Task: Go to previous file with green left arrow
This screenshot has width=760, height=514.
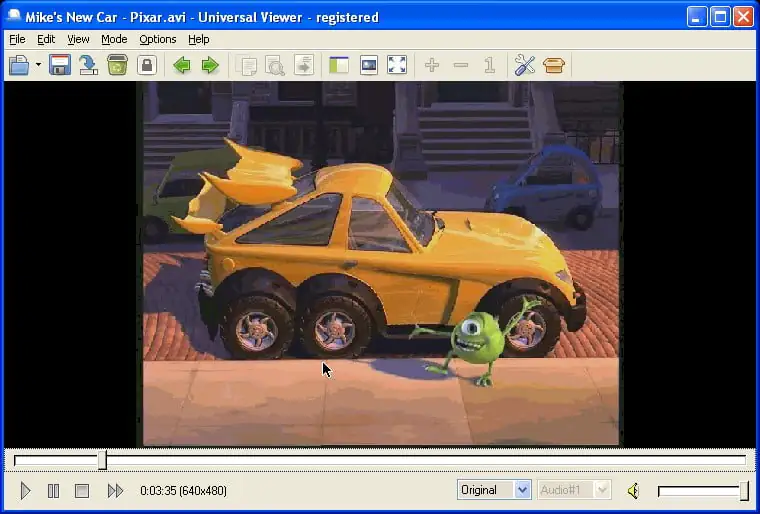Action: 181,66
